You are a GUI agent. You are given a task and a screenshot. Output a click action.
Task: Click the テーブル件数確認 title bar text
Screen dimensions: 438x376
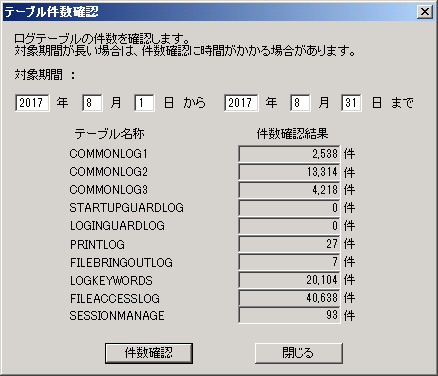[51, 12]
